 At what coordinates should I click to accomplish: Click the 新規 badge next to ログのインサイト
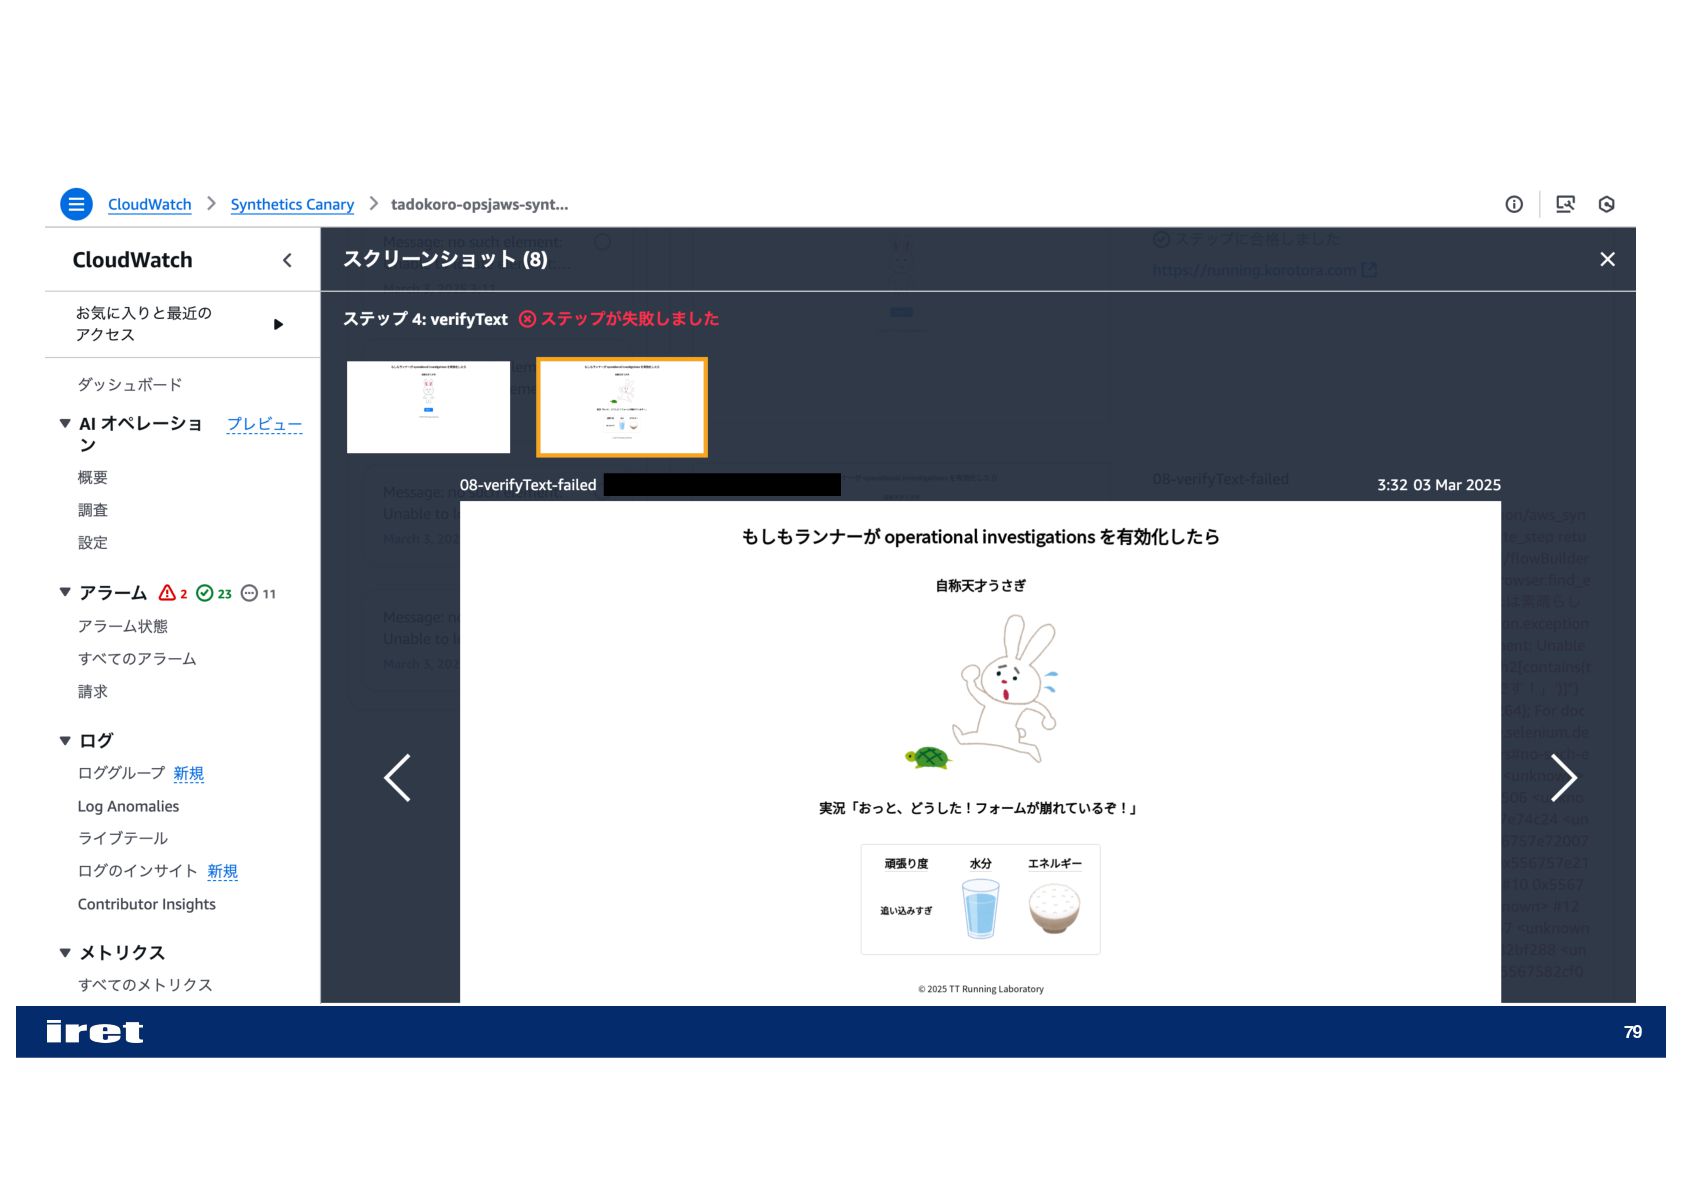click(x=223, y=871)
